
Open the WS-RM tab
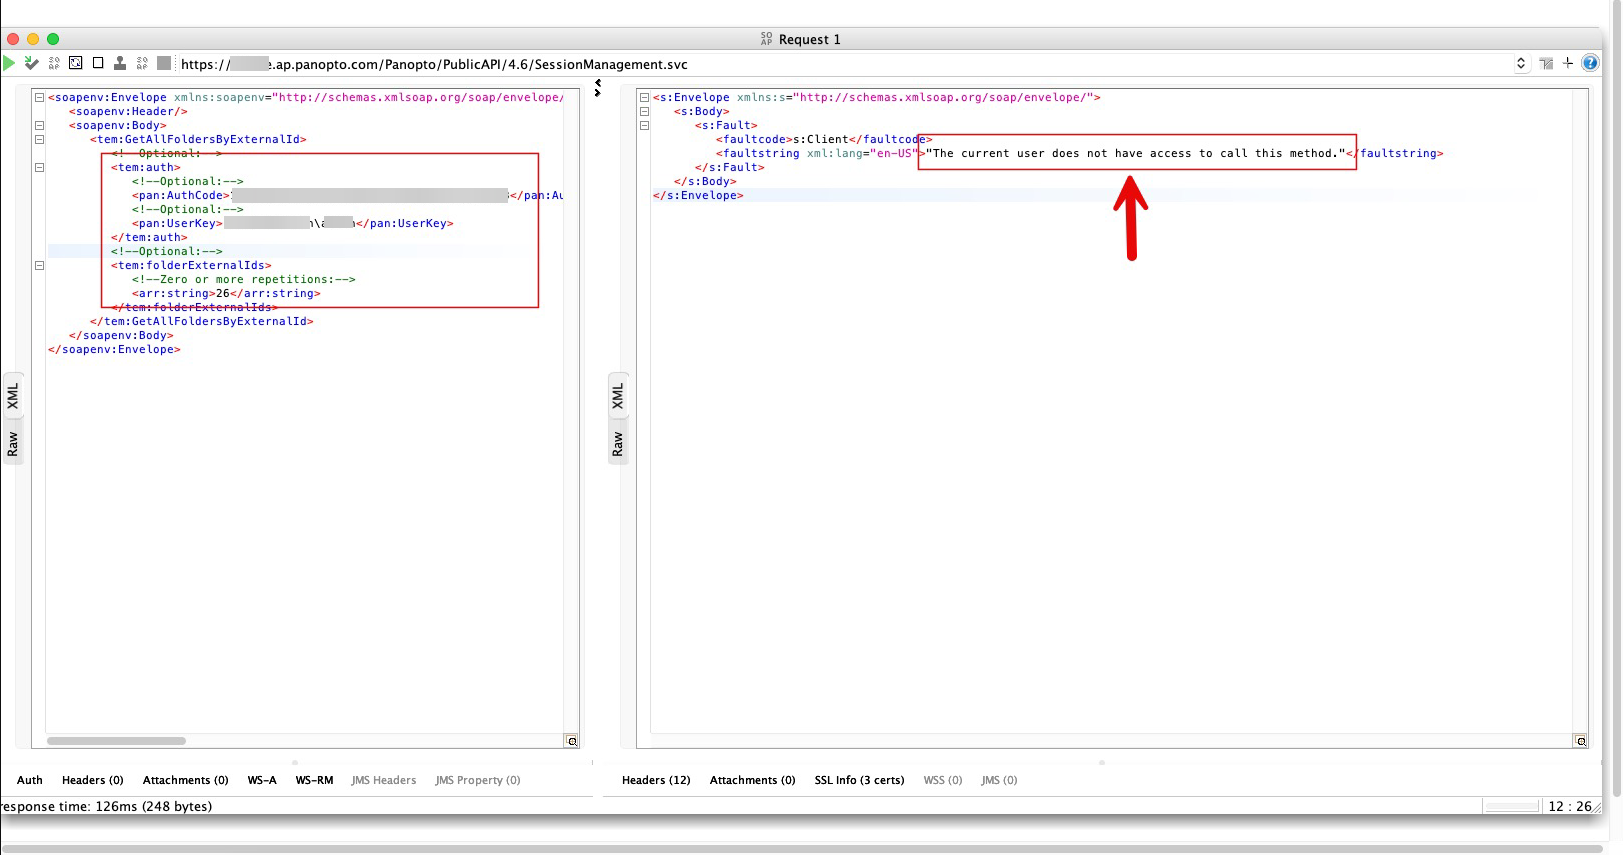click(x=314, y=780)
